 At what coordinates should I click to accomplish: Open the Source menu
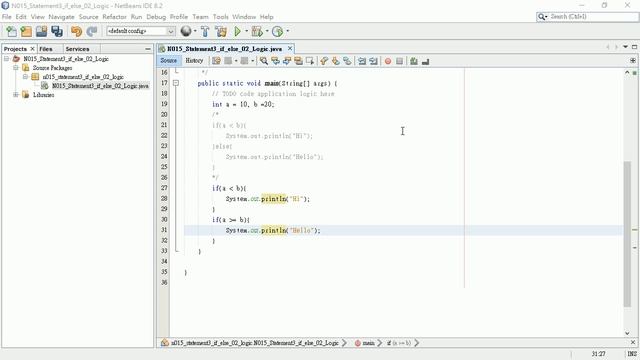click(88, 17)
